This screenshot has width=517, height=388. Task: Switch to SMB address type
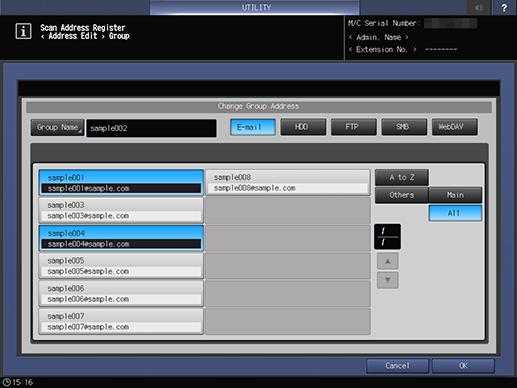click(x=404, y=127)
